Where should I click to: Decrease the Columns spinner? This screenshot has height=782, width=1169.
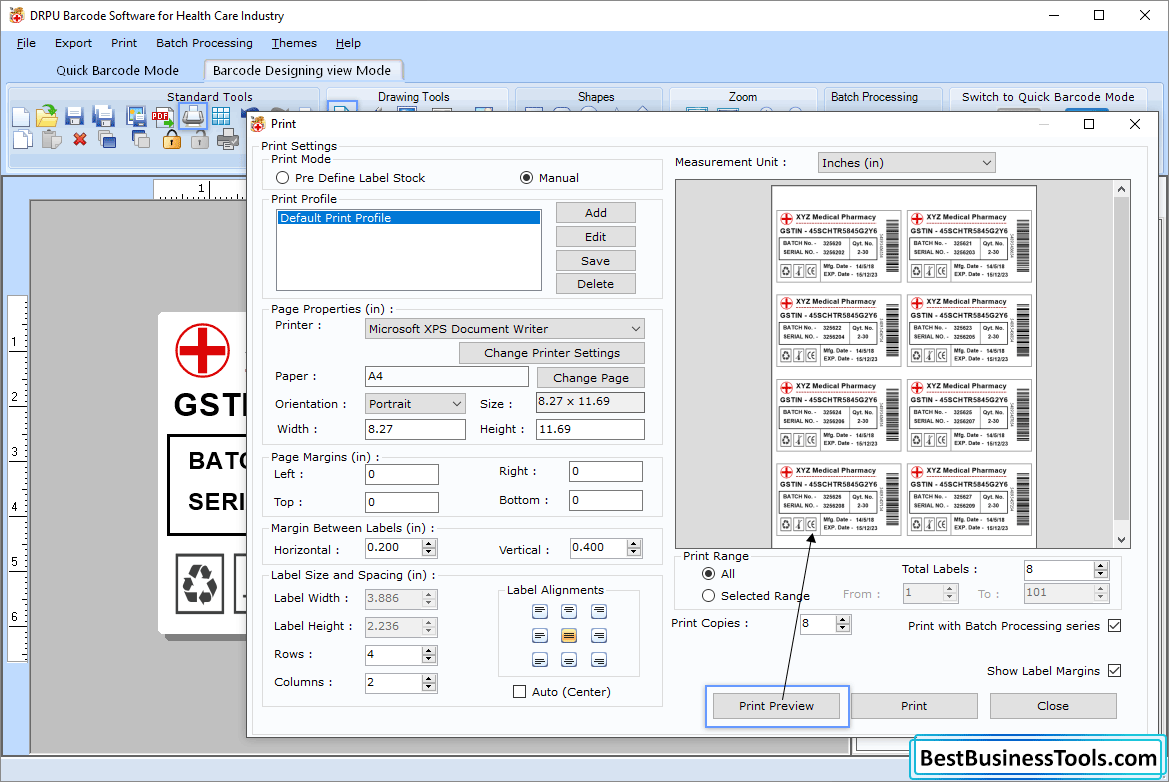pyautogui.click(x=429, y=687)
